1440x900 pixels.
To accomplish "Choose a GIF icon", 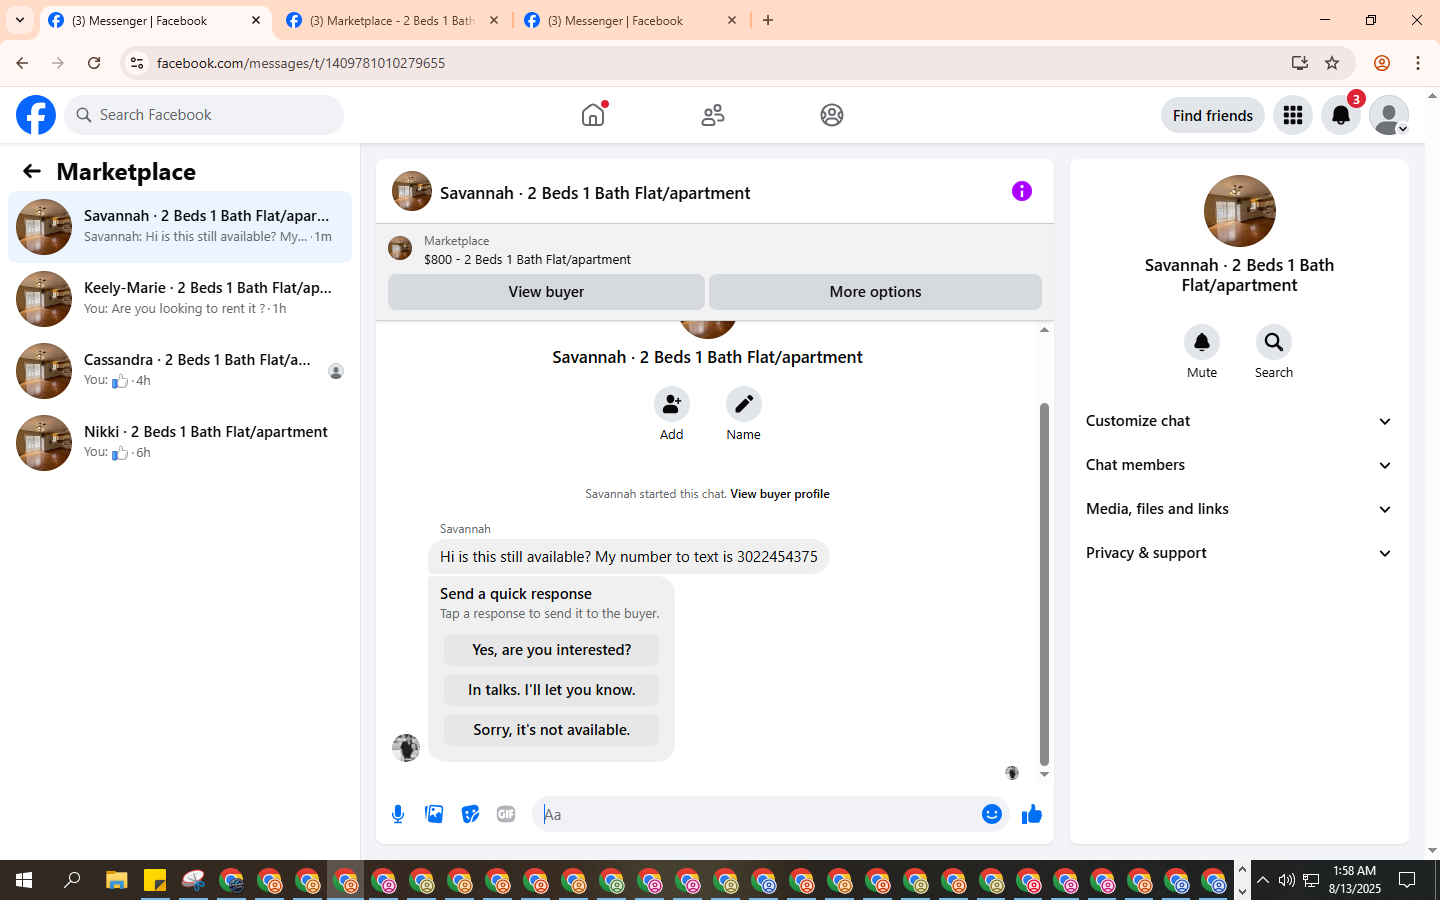I will click(x=506, y=814).
